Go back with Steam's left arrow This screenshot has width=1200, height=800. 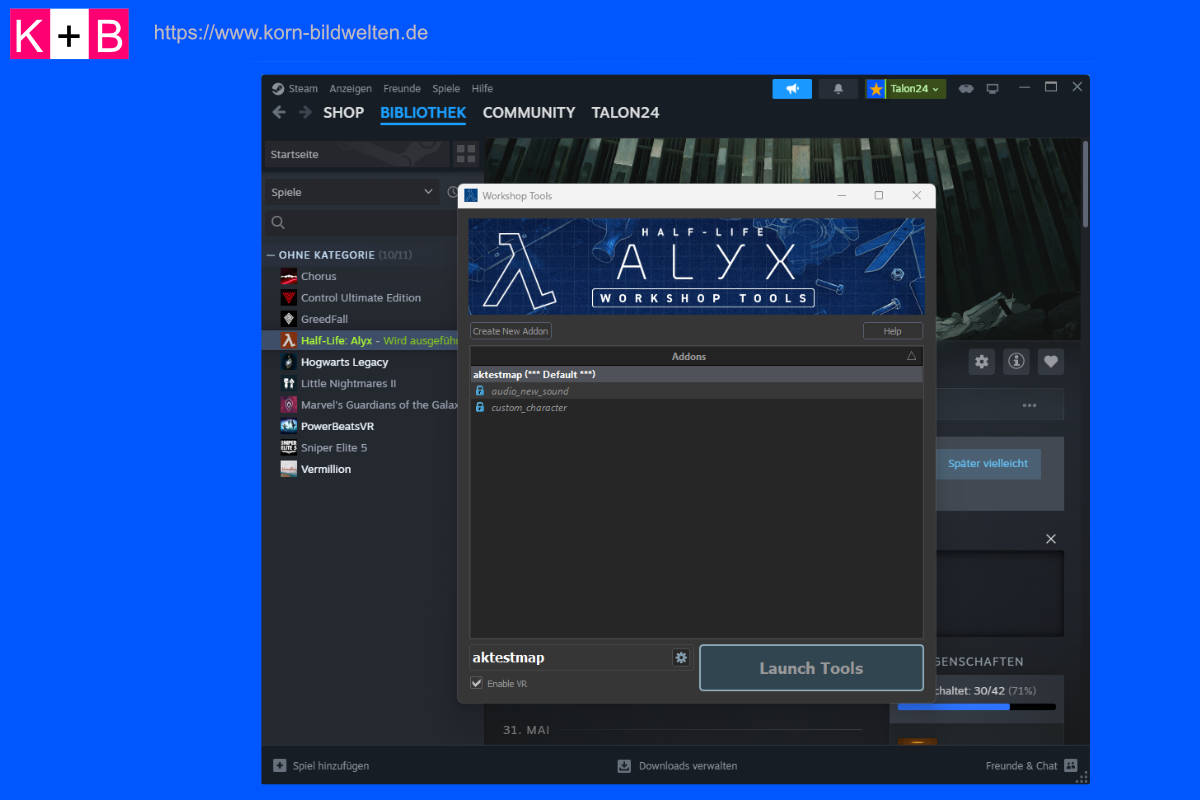click(x=279, y=112)
